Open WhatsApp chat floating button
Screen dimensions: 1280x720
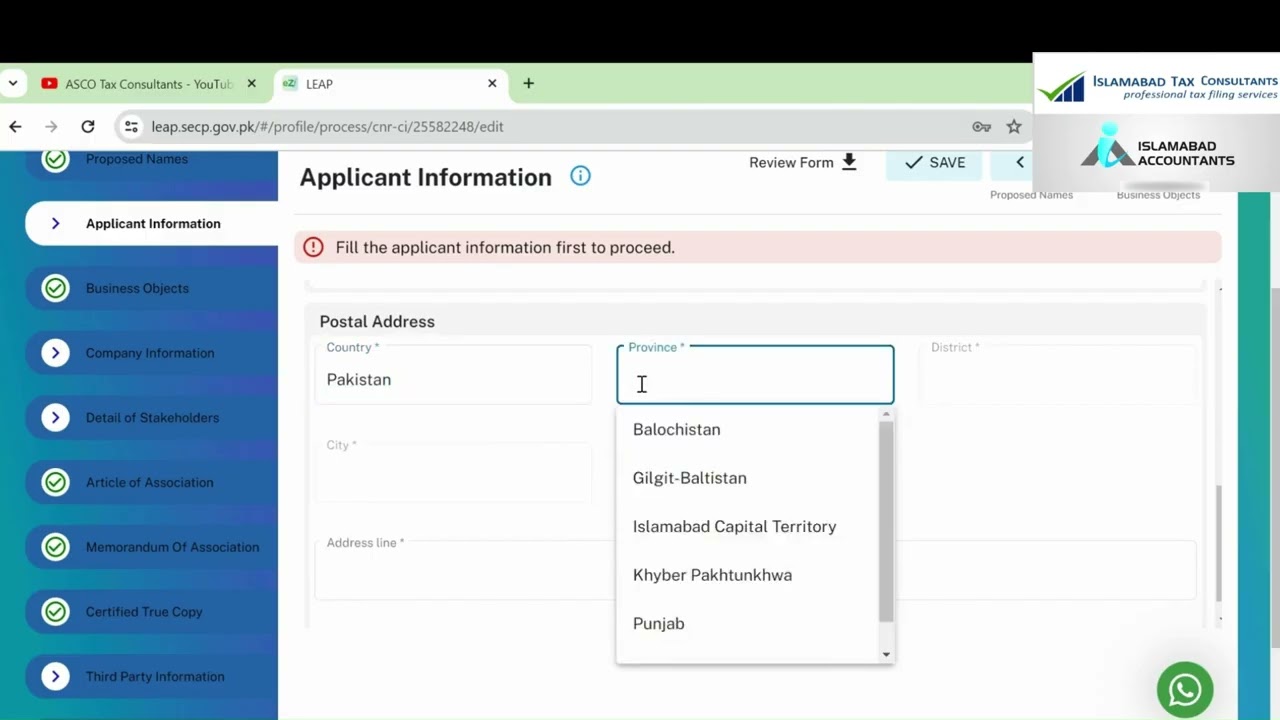(1185, 689)
